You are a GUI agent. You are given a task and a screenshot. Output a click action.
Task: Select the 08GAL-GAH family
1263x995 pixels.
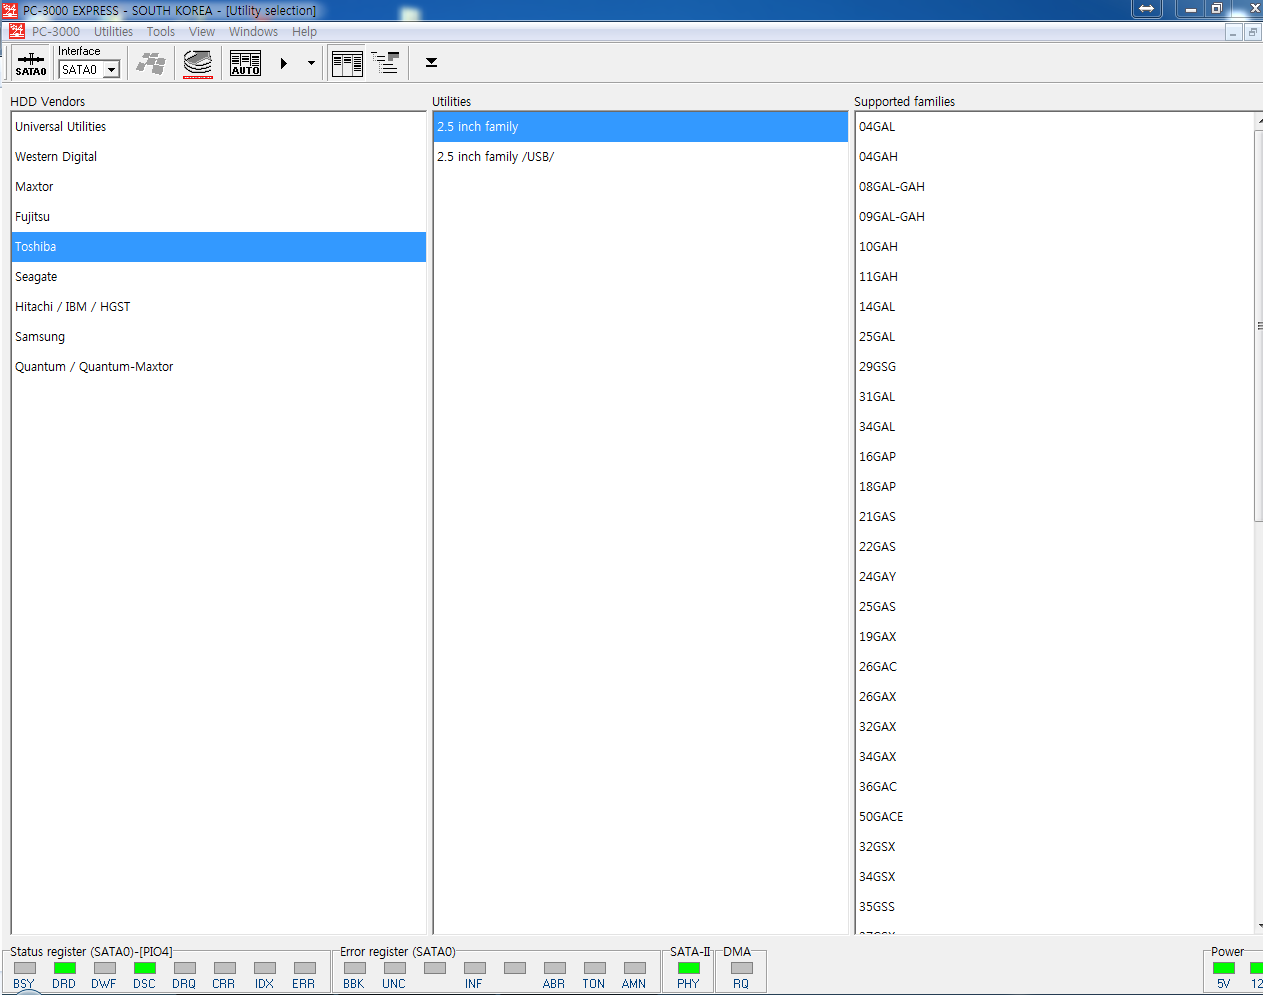point(1054,187)
